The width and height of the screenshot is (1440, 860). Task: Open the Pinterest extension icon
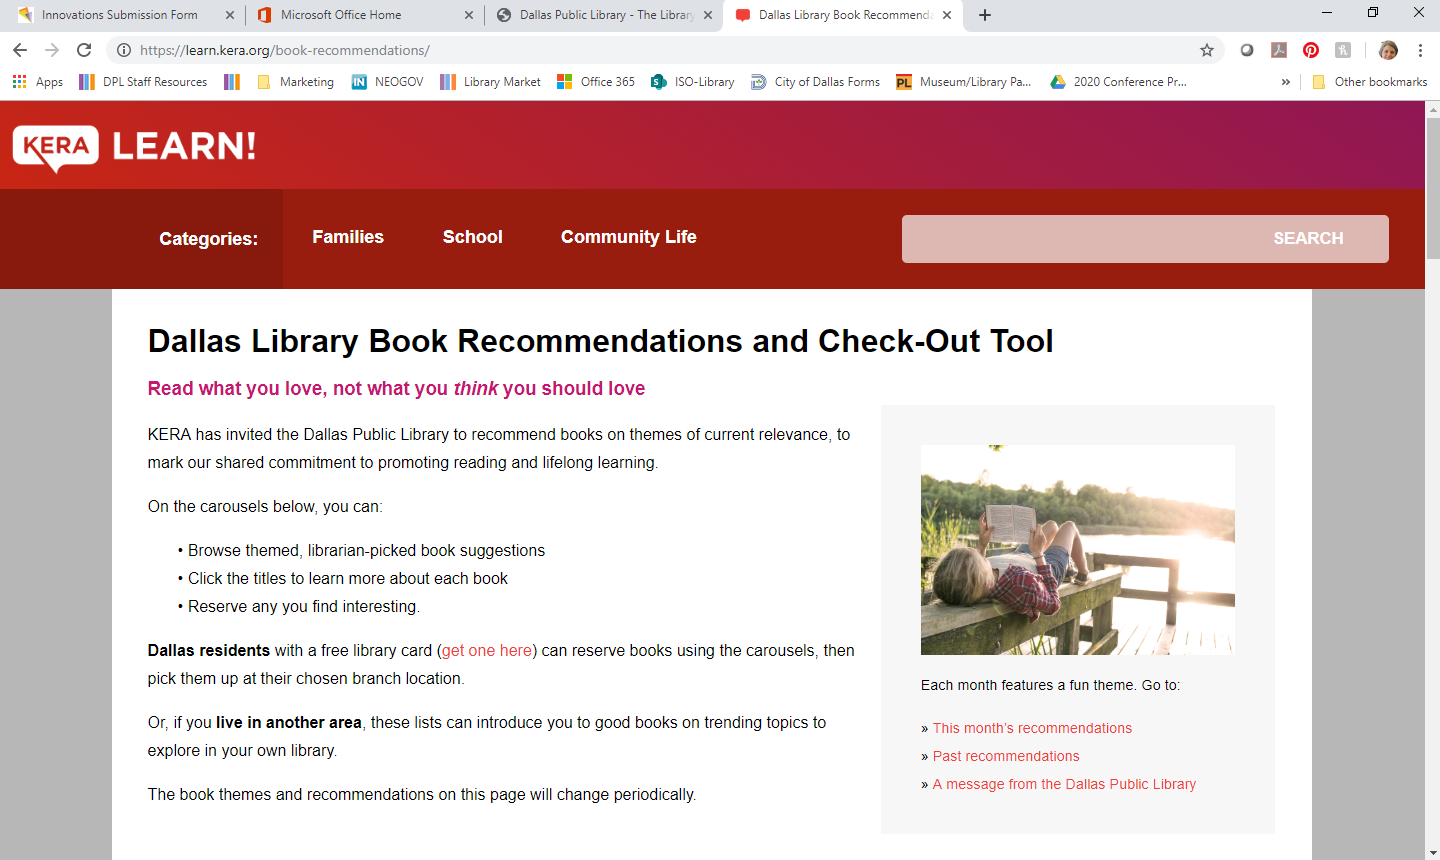(1311, 50)
